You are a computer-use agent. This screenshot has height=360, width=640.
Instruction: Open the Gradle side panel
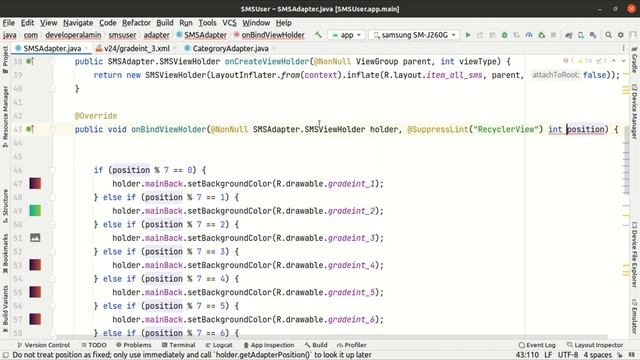634,59
